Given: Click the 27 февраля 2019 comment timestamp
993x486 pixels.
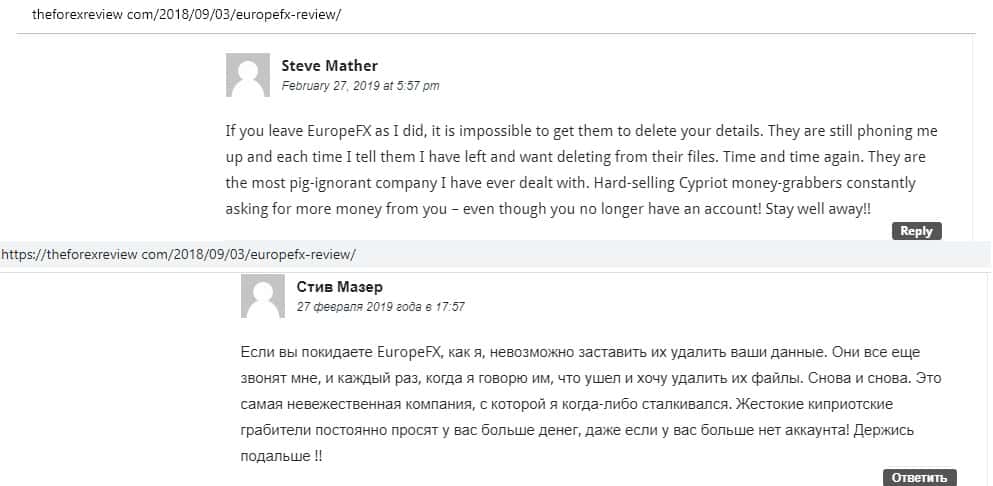Looking at the screenshot, I should (380, 307).
